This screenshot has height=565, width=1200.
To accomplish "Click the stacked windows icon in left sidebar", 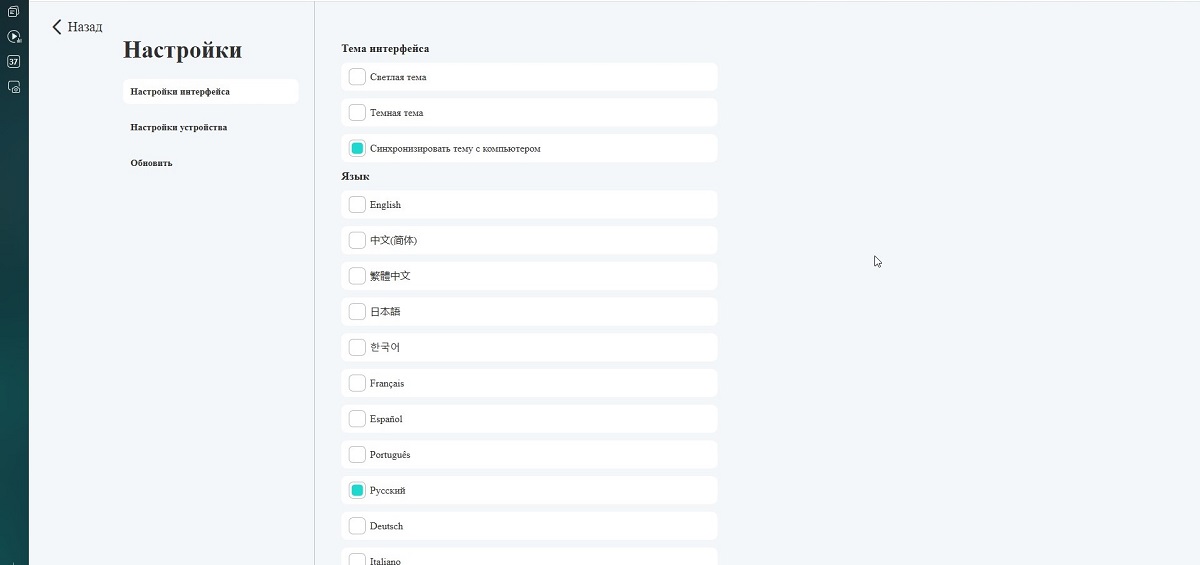I will [13, 12].
